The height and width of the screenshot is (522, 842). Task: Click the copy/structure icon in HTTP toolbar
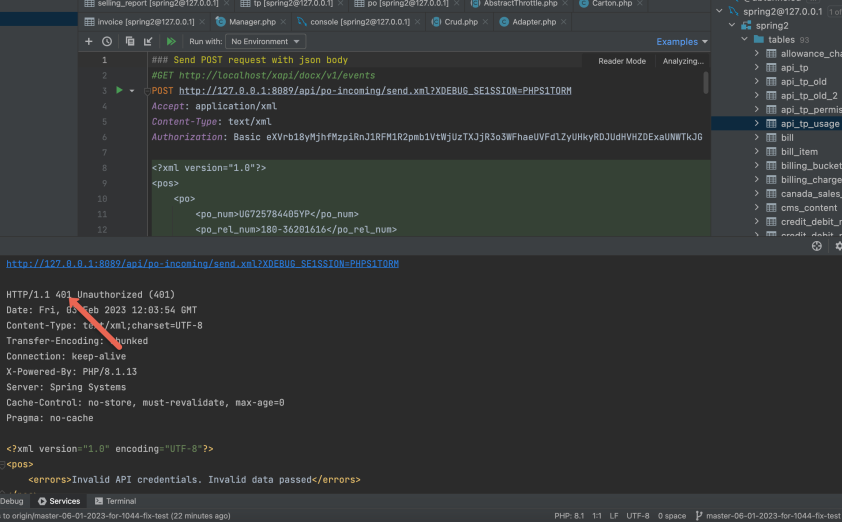pos(129,41)
